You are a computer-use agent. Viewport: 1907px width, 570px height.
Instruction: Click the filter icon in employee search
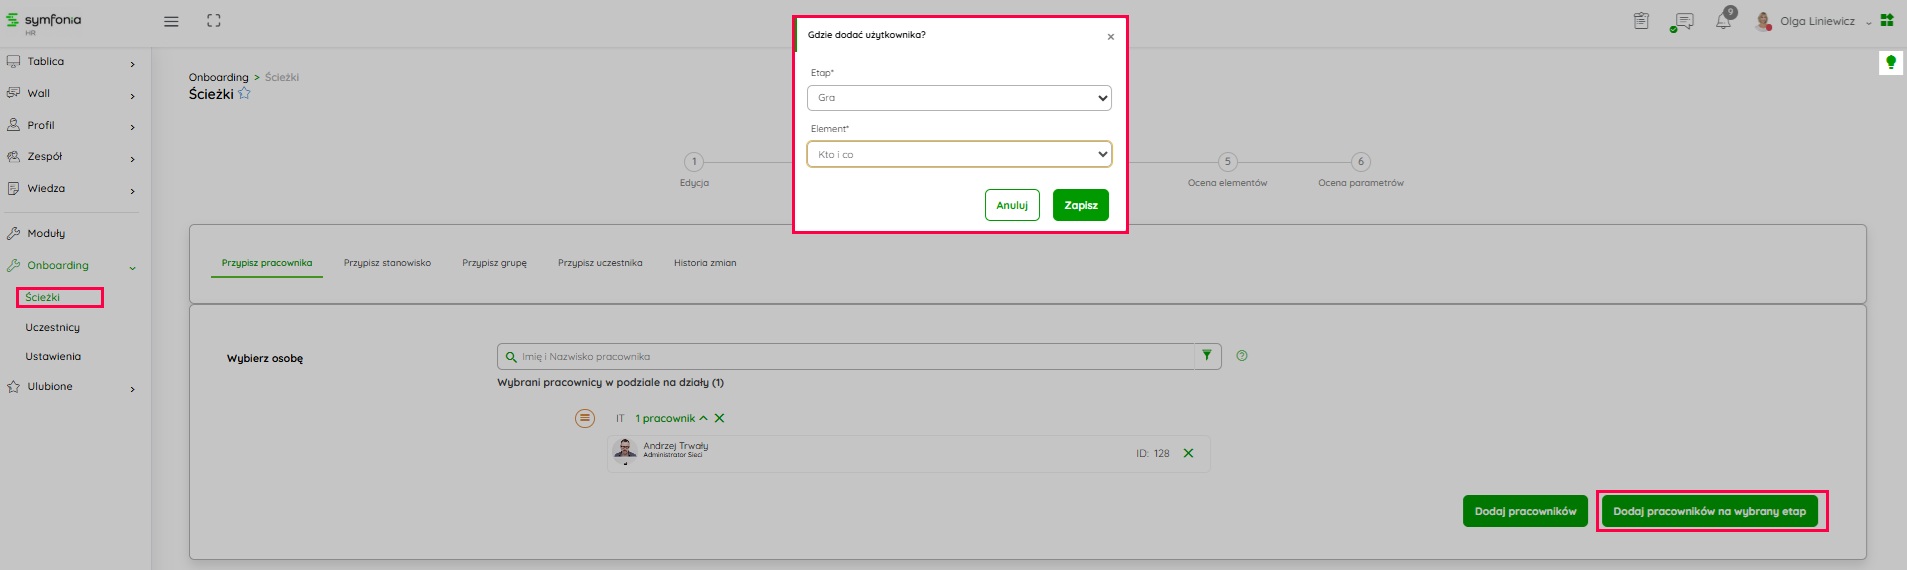pyautogui.click(x=1207, y=356)
